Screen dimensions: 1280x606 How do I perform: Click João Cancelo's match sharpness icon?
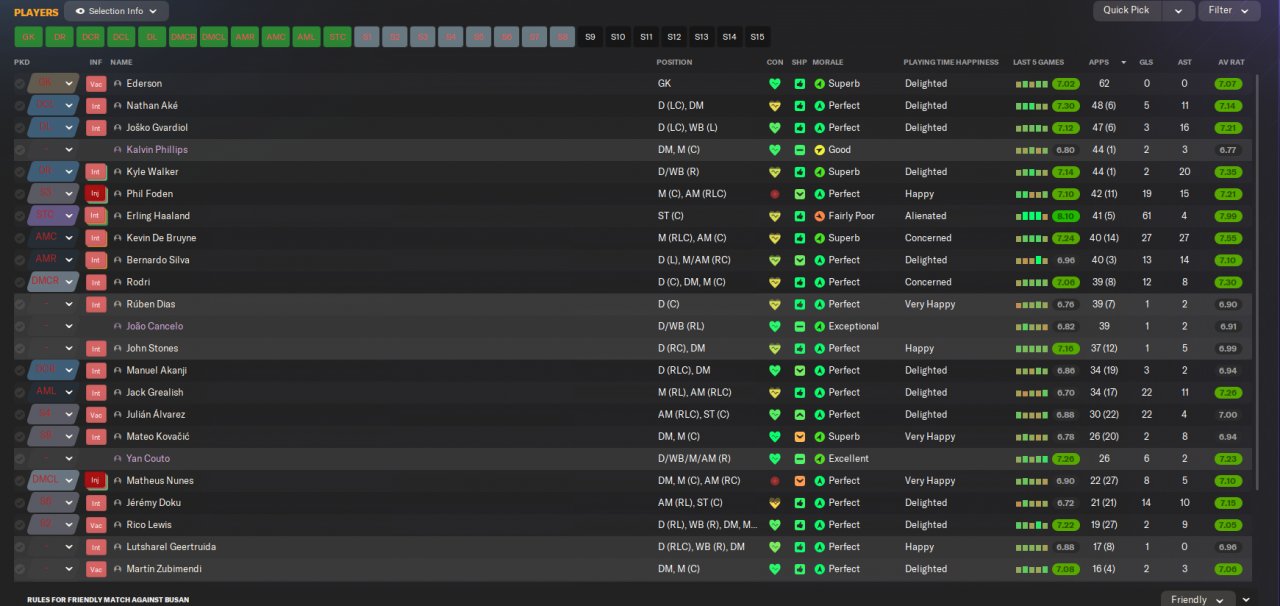tap(800, 327)
